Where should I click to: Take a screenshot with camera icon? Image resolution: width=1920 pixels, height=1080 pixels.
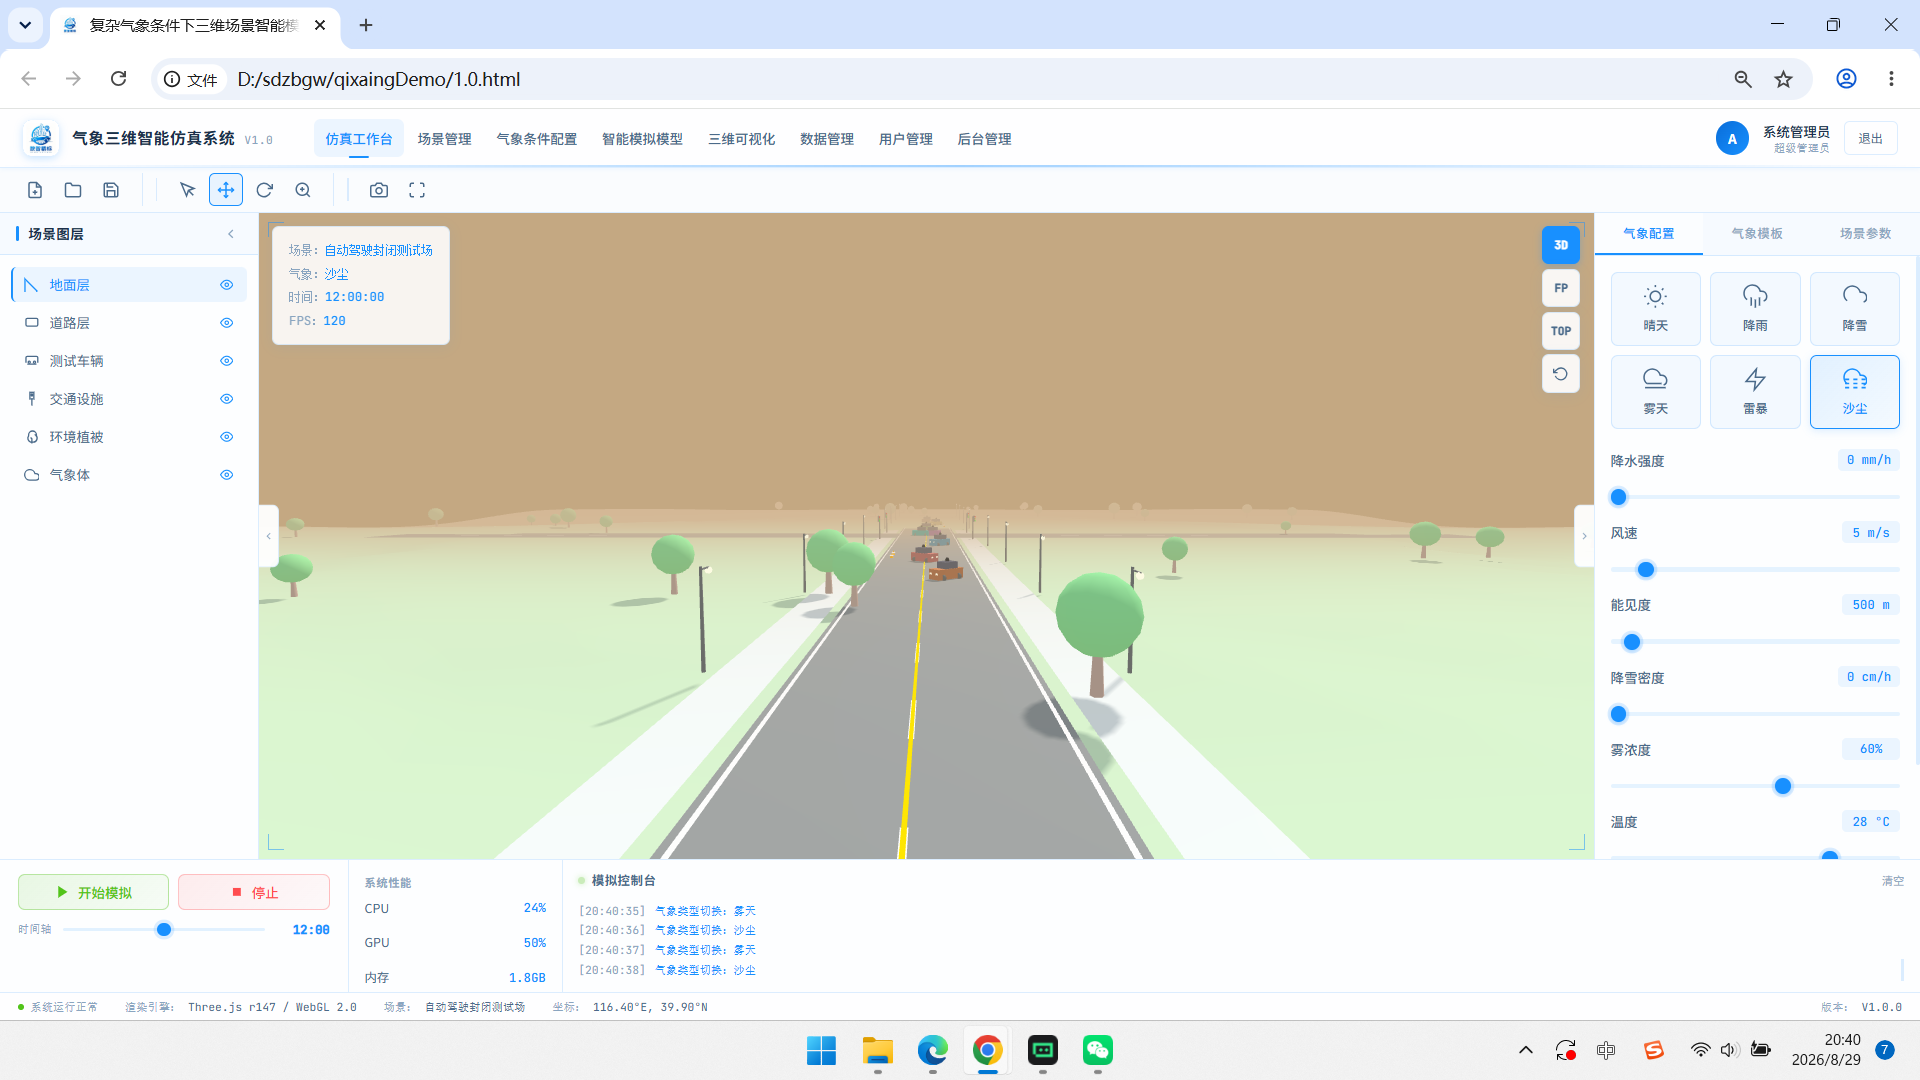click(379, 190)
